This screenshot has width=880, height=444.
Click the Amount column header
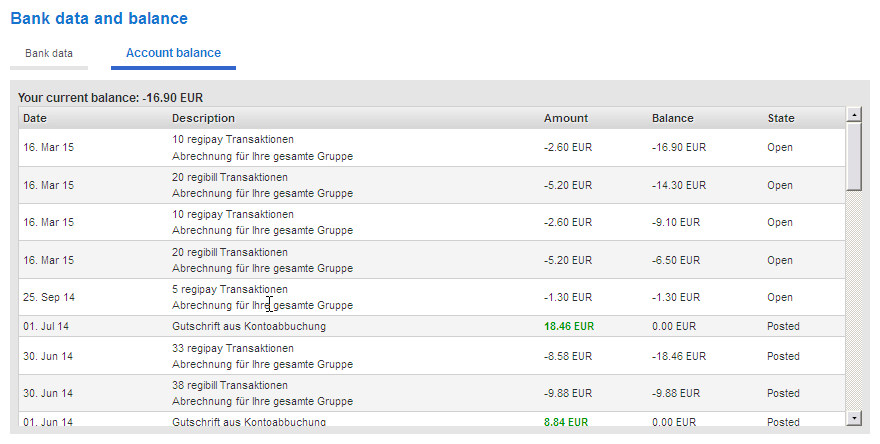[x=566, y=118]
